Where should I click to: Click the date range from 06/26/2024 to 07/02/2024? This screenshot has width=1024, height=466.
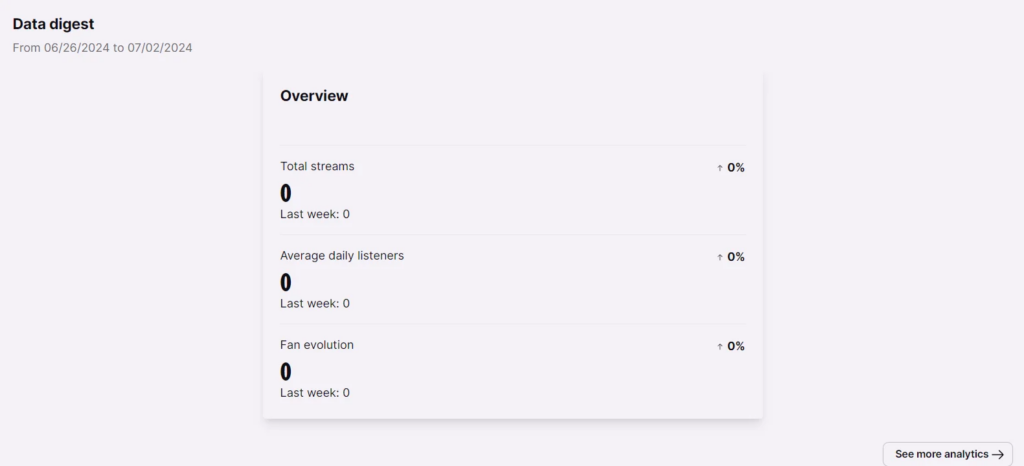(x=103, y=48)
